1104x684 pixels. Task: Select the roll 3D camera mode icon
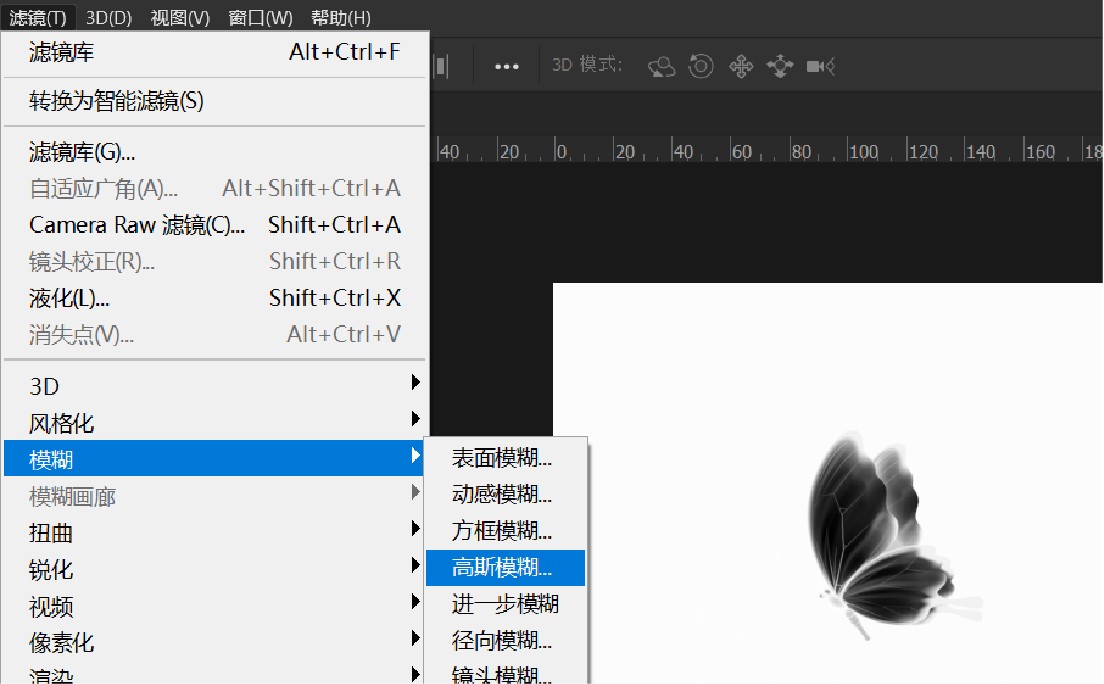pyautogui.click(x=701, y=66)
